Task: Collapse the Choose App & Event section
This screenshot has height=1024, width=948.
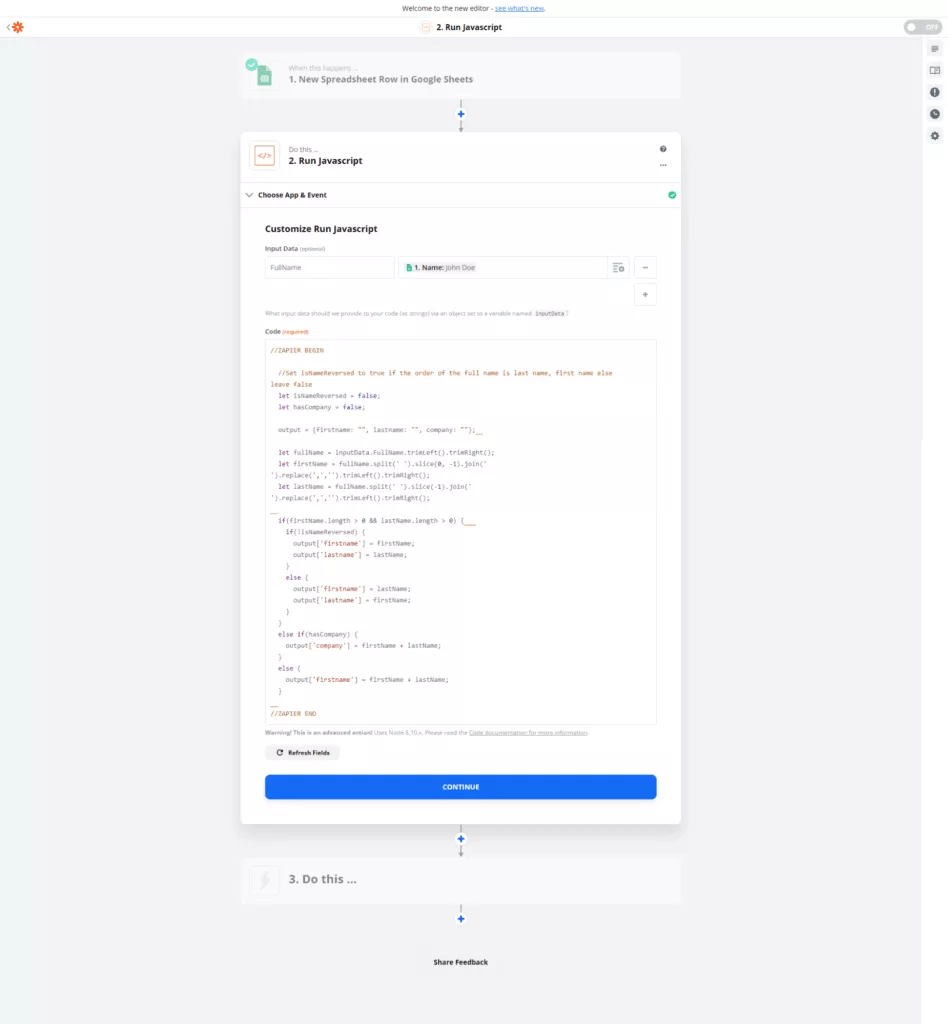Action: tap(460, 195)
